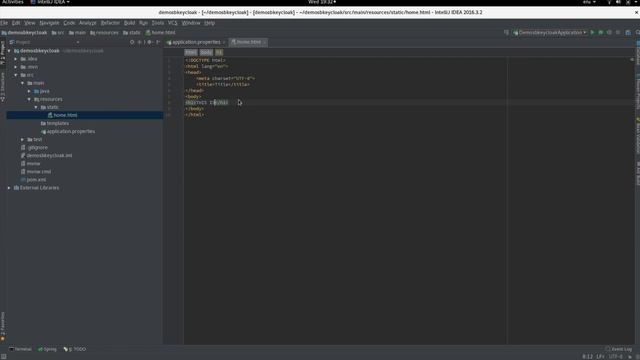Click the home.html breadcrumb in navigation bar
The image size is (640, 360).
tap(160, 33)
